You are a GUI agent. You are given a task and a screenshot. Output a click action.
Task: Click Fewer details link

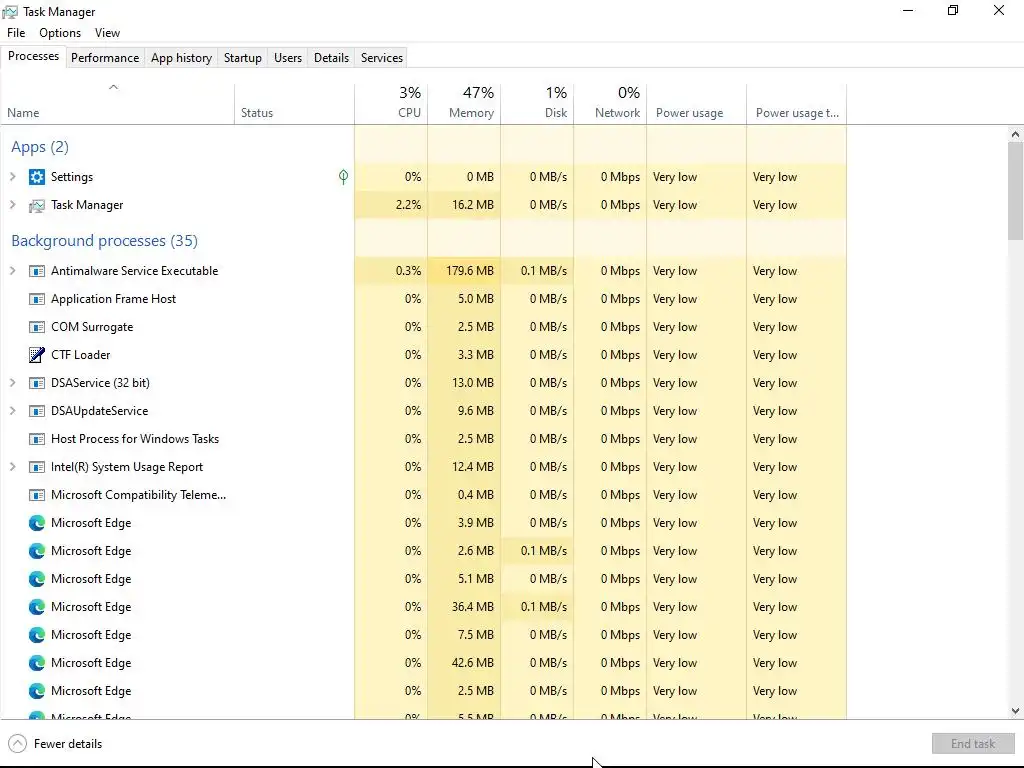tap(68, 744)
